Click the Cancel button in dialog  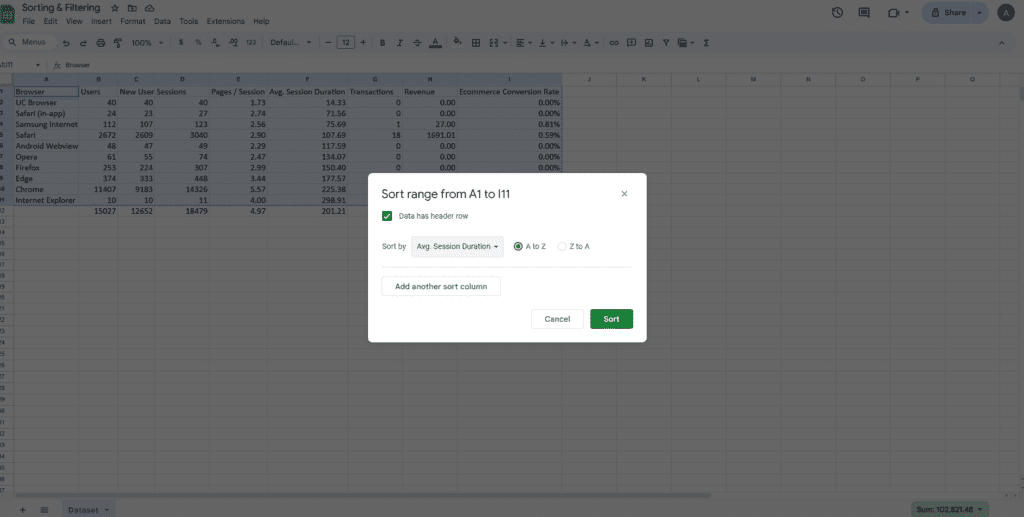[x=557, y=319]
